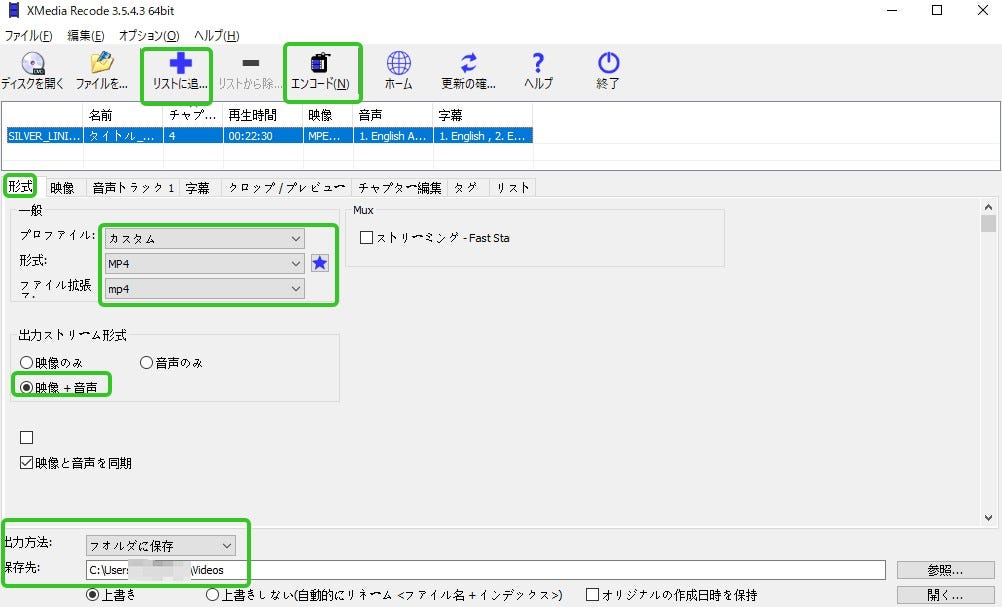The height and width of the screenshot is (607, 1002).
Task: Click the blue star favorite icon
Action: [x=320, y=263]
